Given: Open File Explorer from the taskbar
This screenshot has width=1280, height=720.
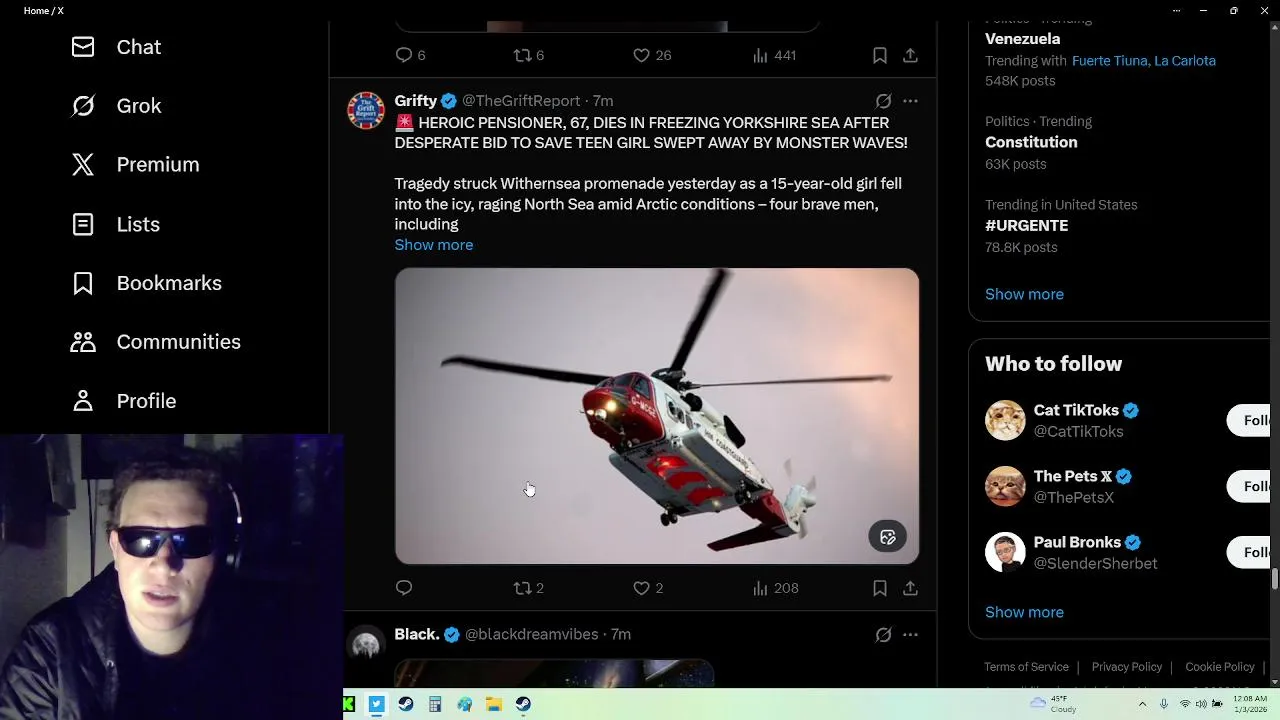Looking at the screenshot, I should click(x=494, y=704).
